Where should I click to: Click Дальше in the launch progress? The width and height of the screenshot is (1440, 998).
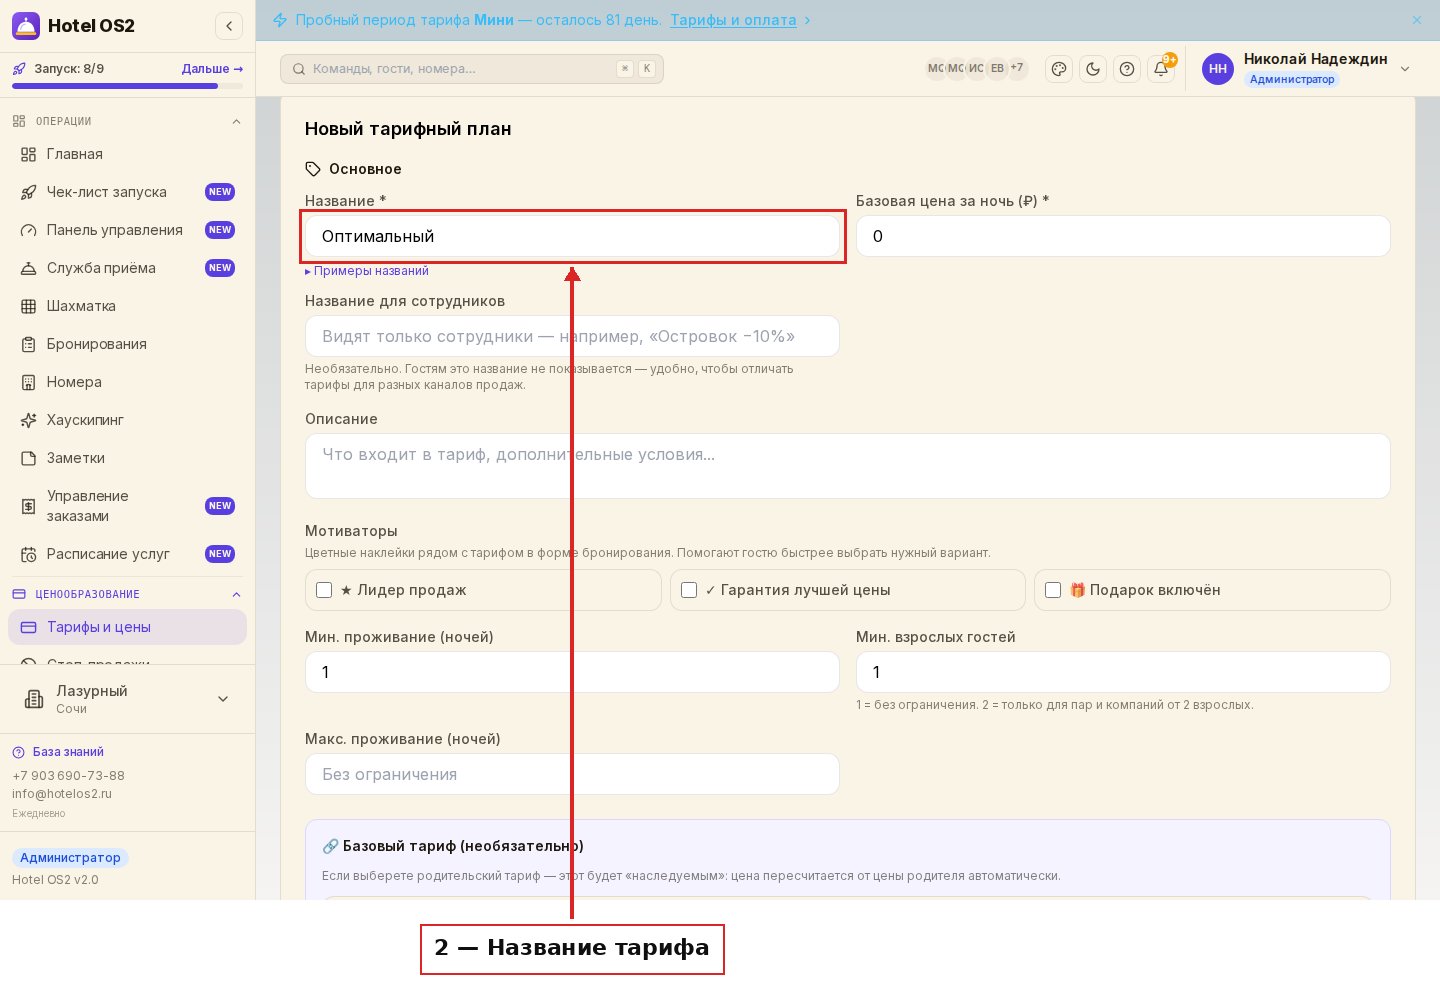click(212, 69)
